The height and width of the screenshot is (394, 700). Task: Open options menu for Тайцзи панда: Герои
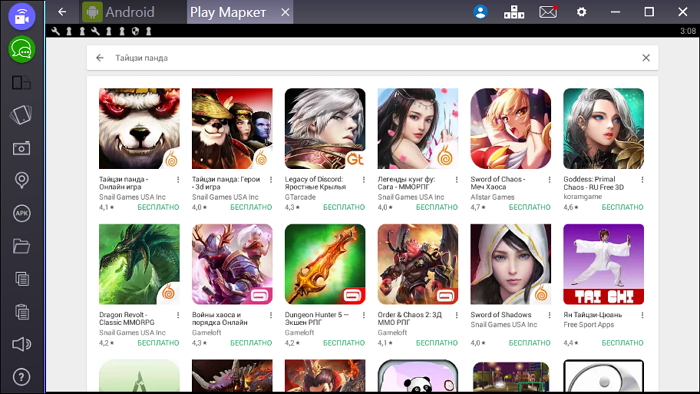[271, 180]
